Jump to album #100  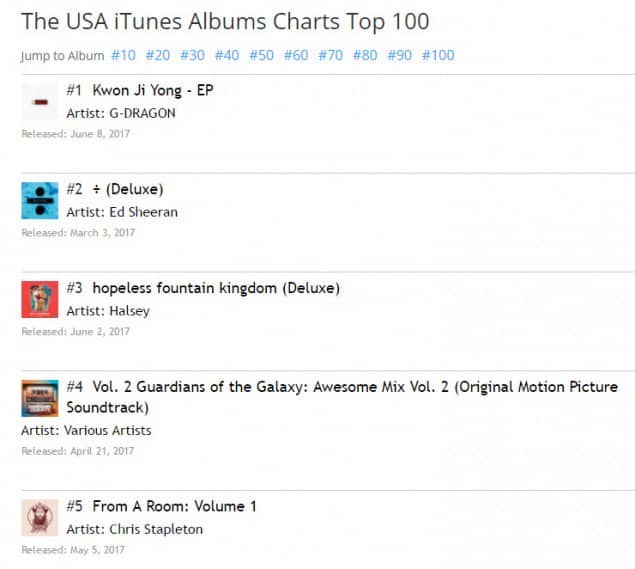tap(438, 55)
